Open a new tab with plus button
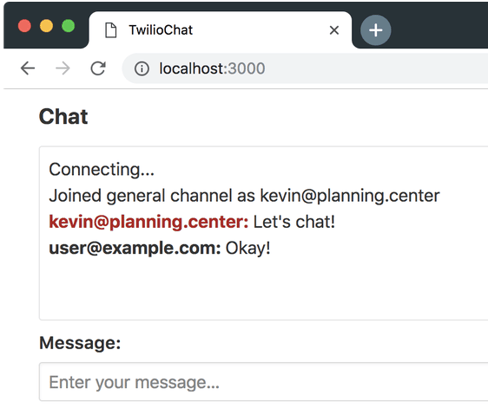488x408 pixels. click(x=376, y=30)
